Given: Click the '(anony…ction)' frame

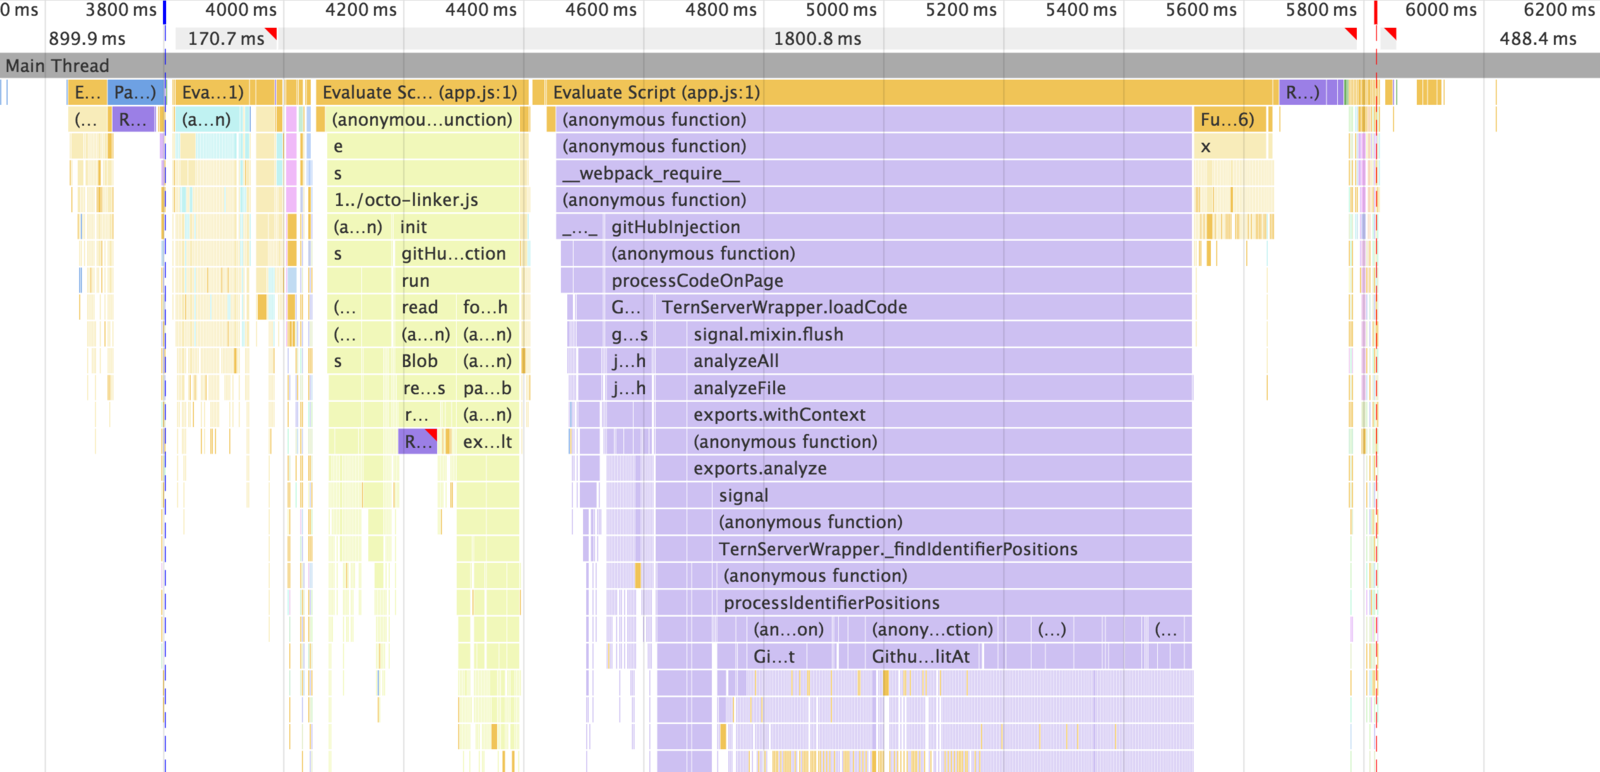Looking at the screenshot, I should 934,630.
